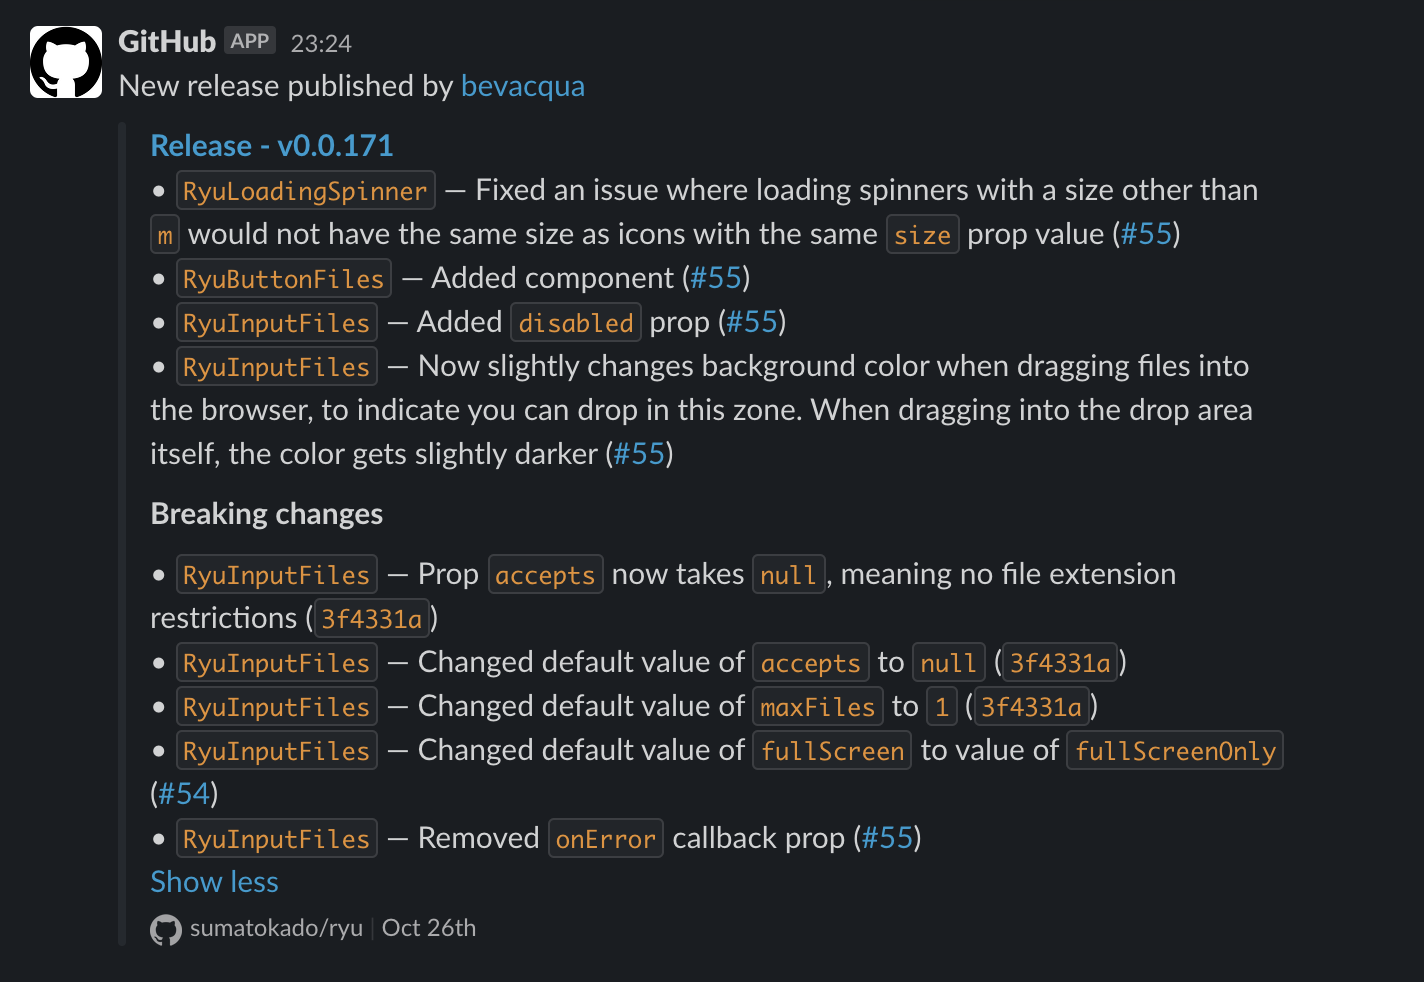The image size is (1424, 982).
Task: Open #55 link after 'slightly darker'
Action: pyautogui.click(x=639, y=454)
